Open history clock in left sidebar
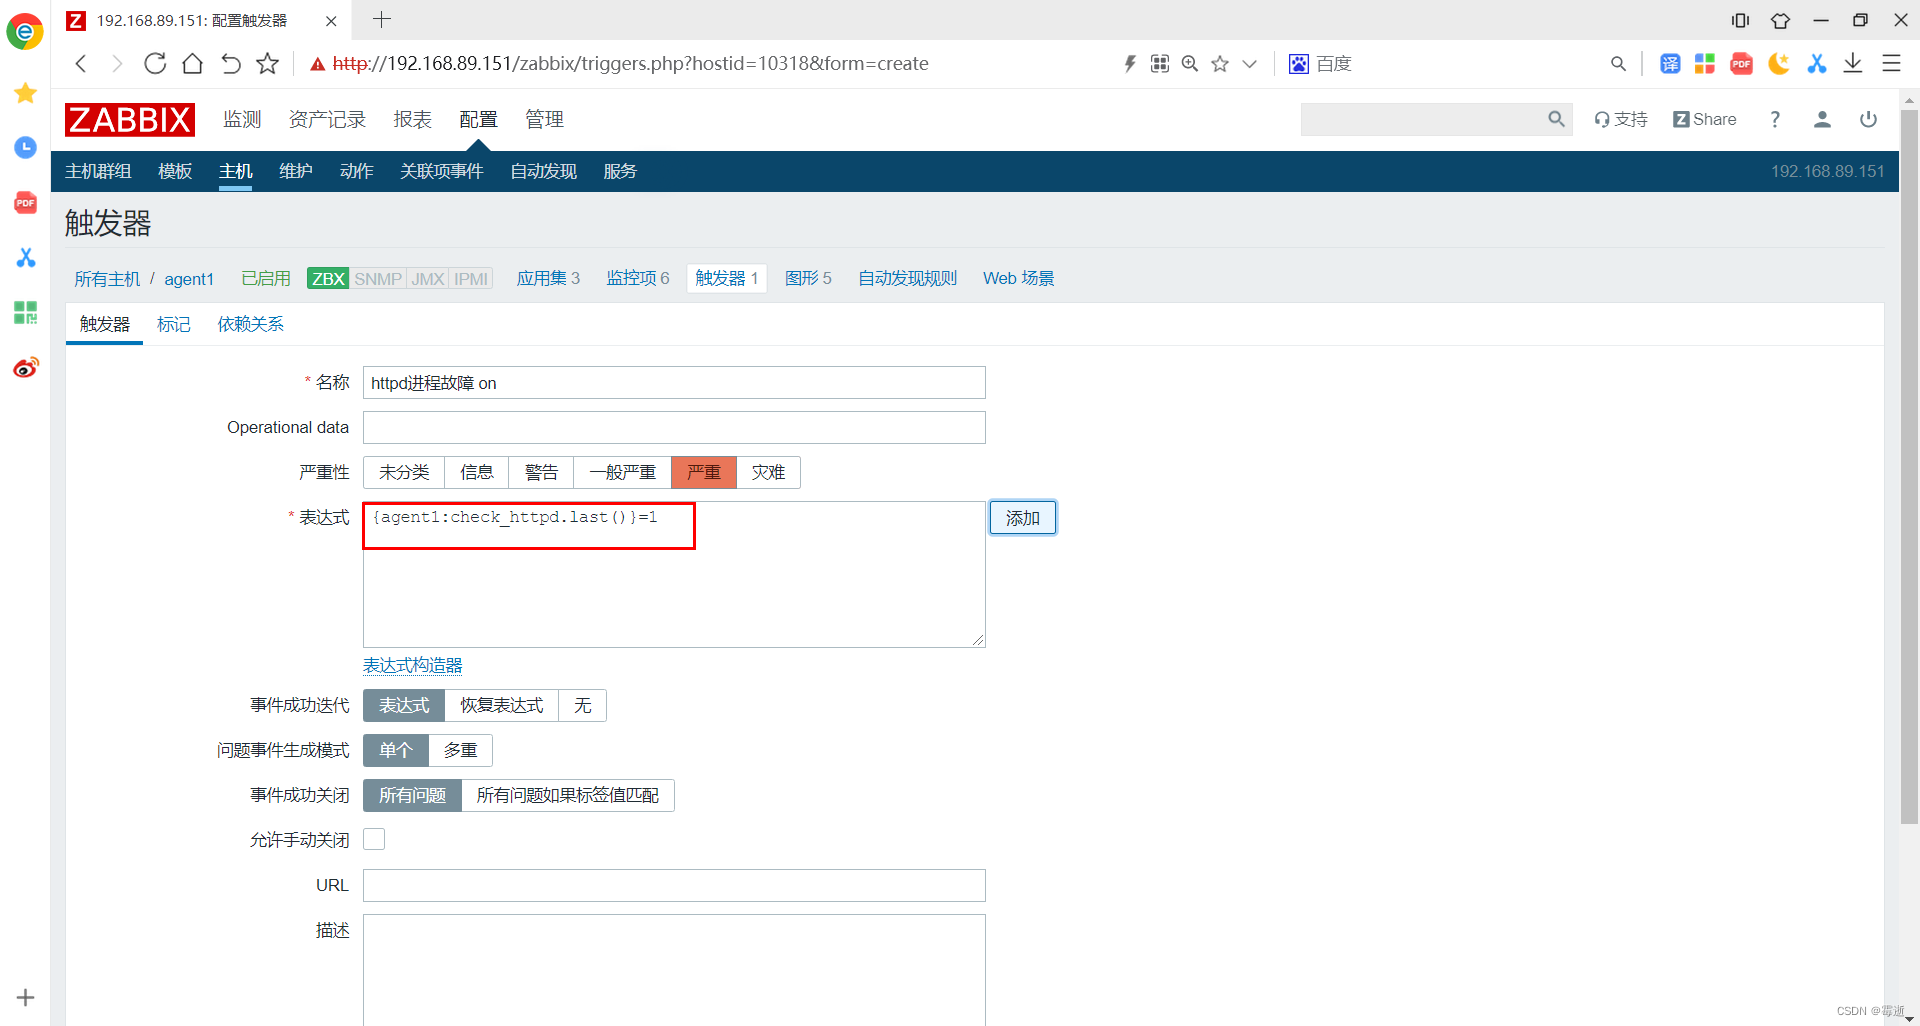This screenshot has height=1026, width=1920. (x=25, y=148)
